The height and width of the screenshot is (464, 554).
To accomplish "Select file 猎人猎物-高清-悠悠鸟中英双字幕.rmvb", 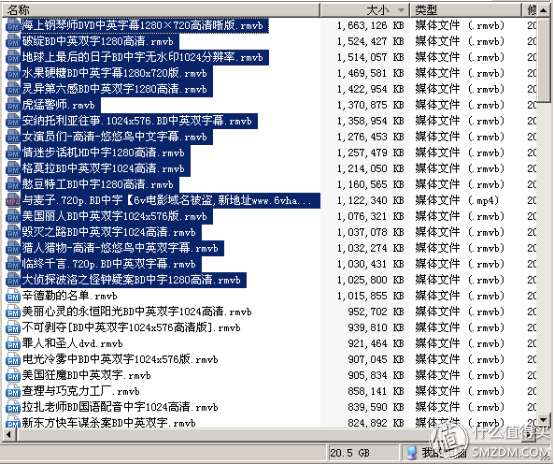I will pos(120,248).
